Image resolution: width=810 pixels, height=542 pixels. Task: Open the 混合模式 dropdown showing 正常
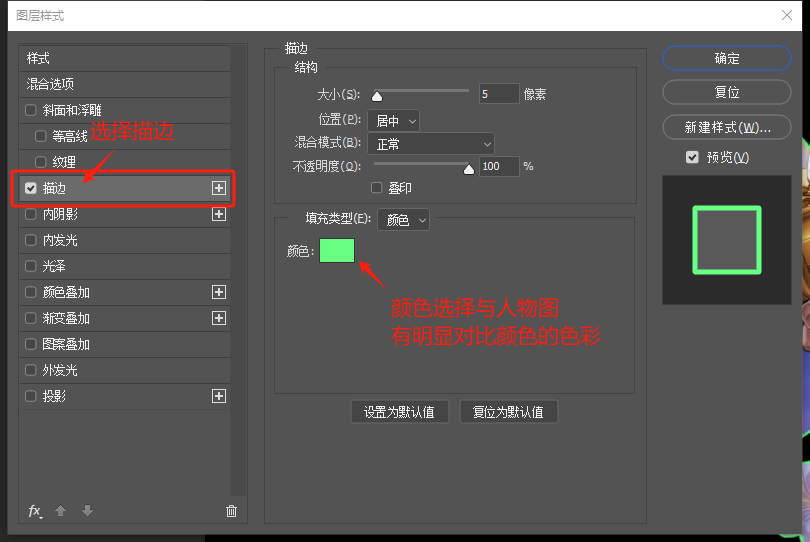coord(431,144)
